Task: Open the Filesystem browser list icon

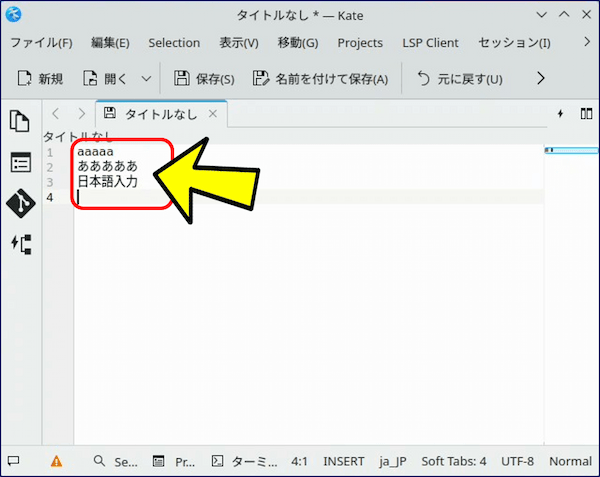Action: tap(20, 162)
